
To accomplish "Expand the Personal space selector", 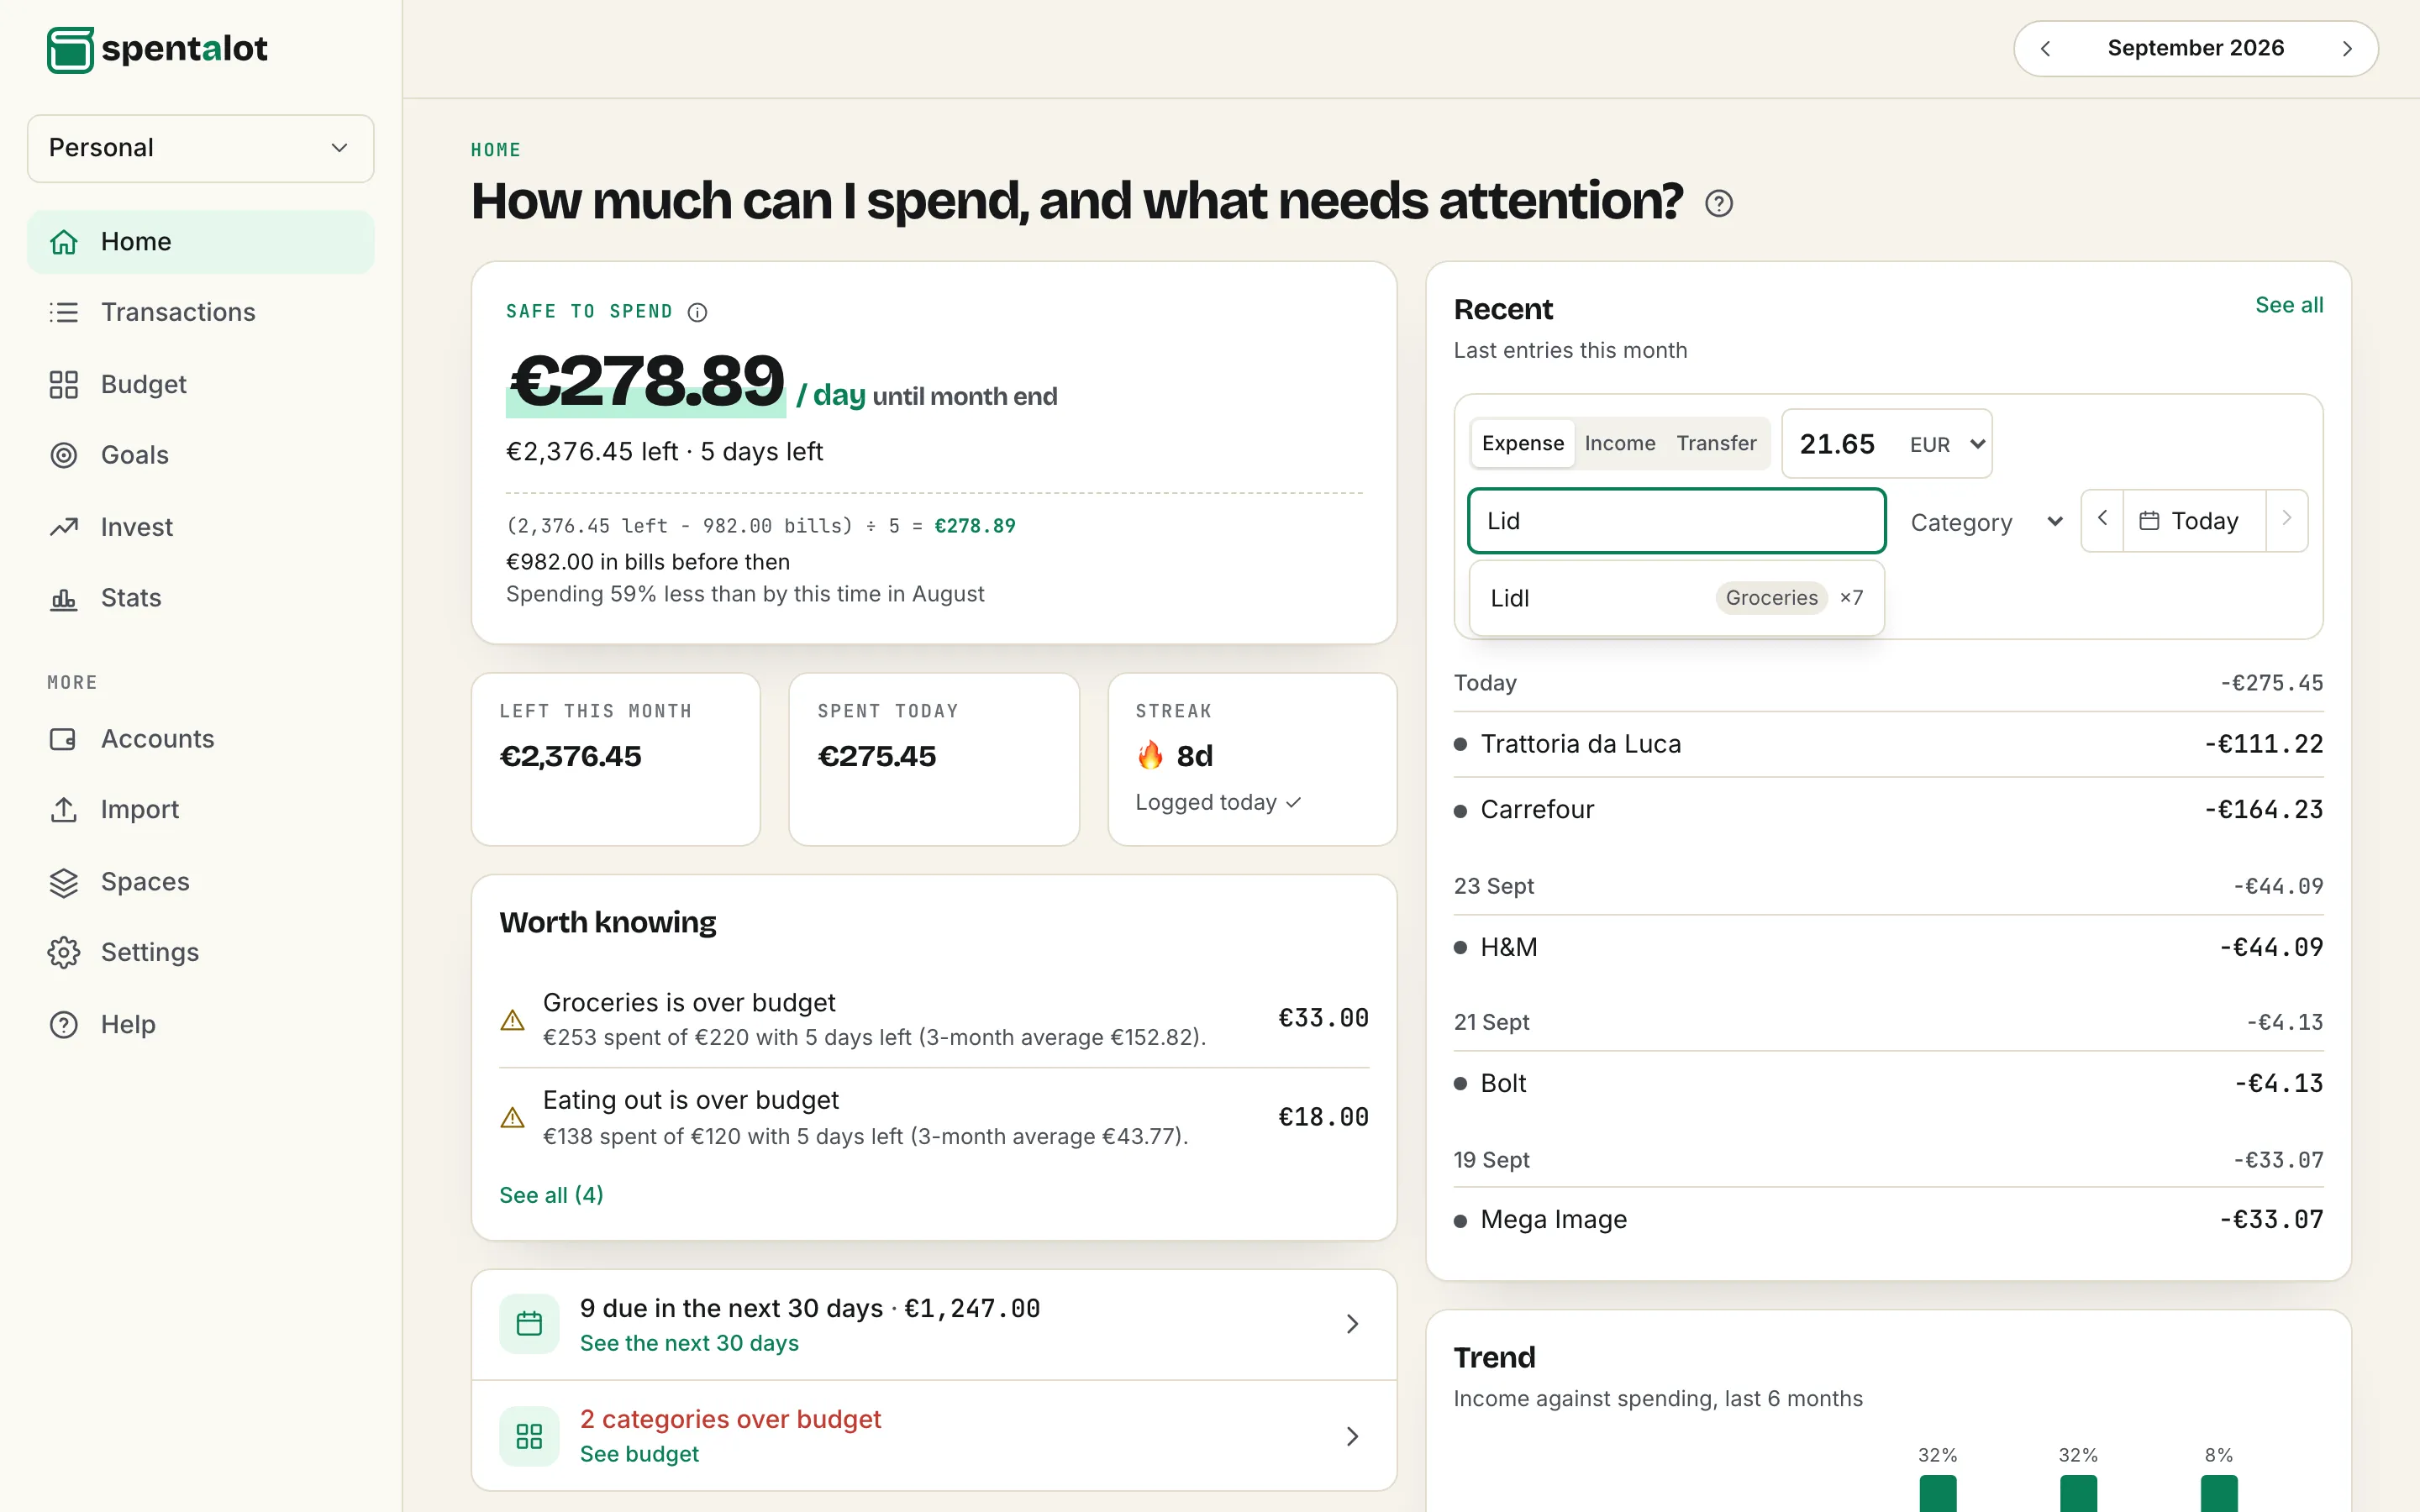I will (200, 148).
